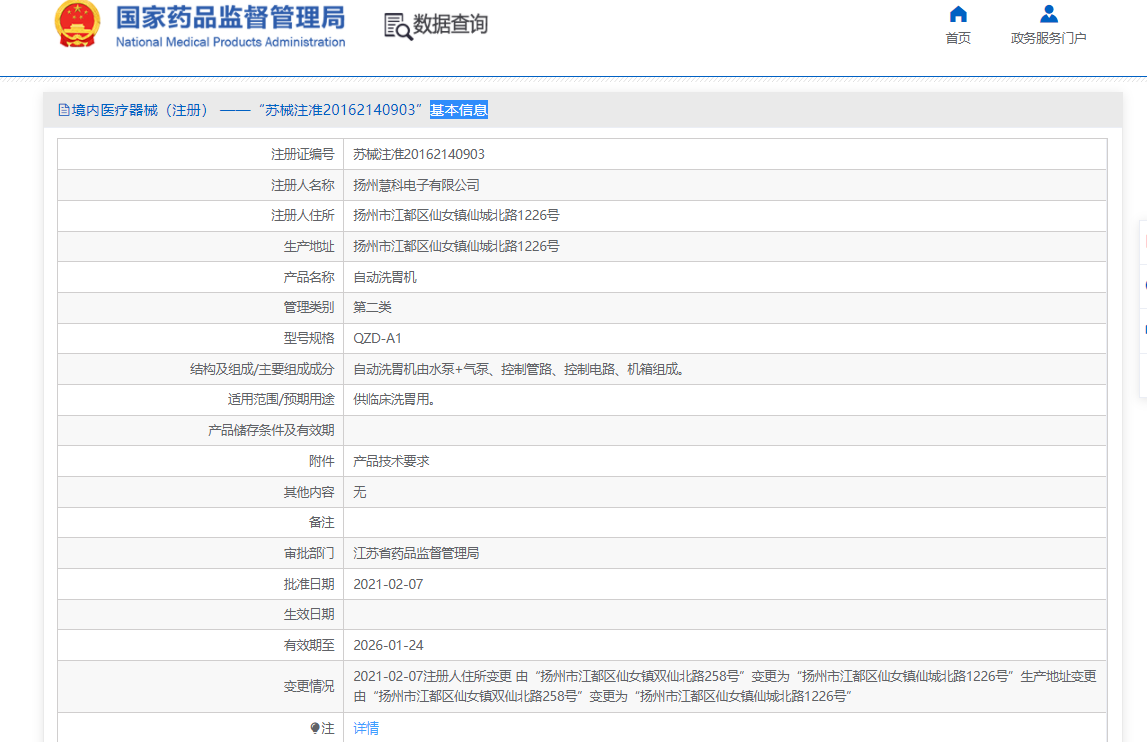Click the 首页 text link
Image resolution: width=1147 pixels, height=742 pixels.
tap(958, 38)
